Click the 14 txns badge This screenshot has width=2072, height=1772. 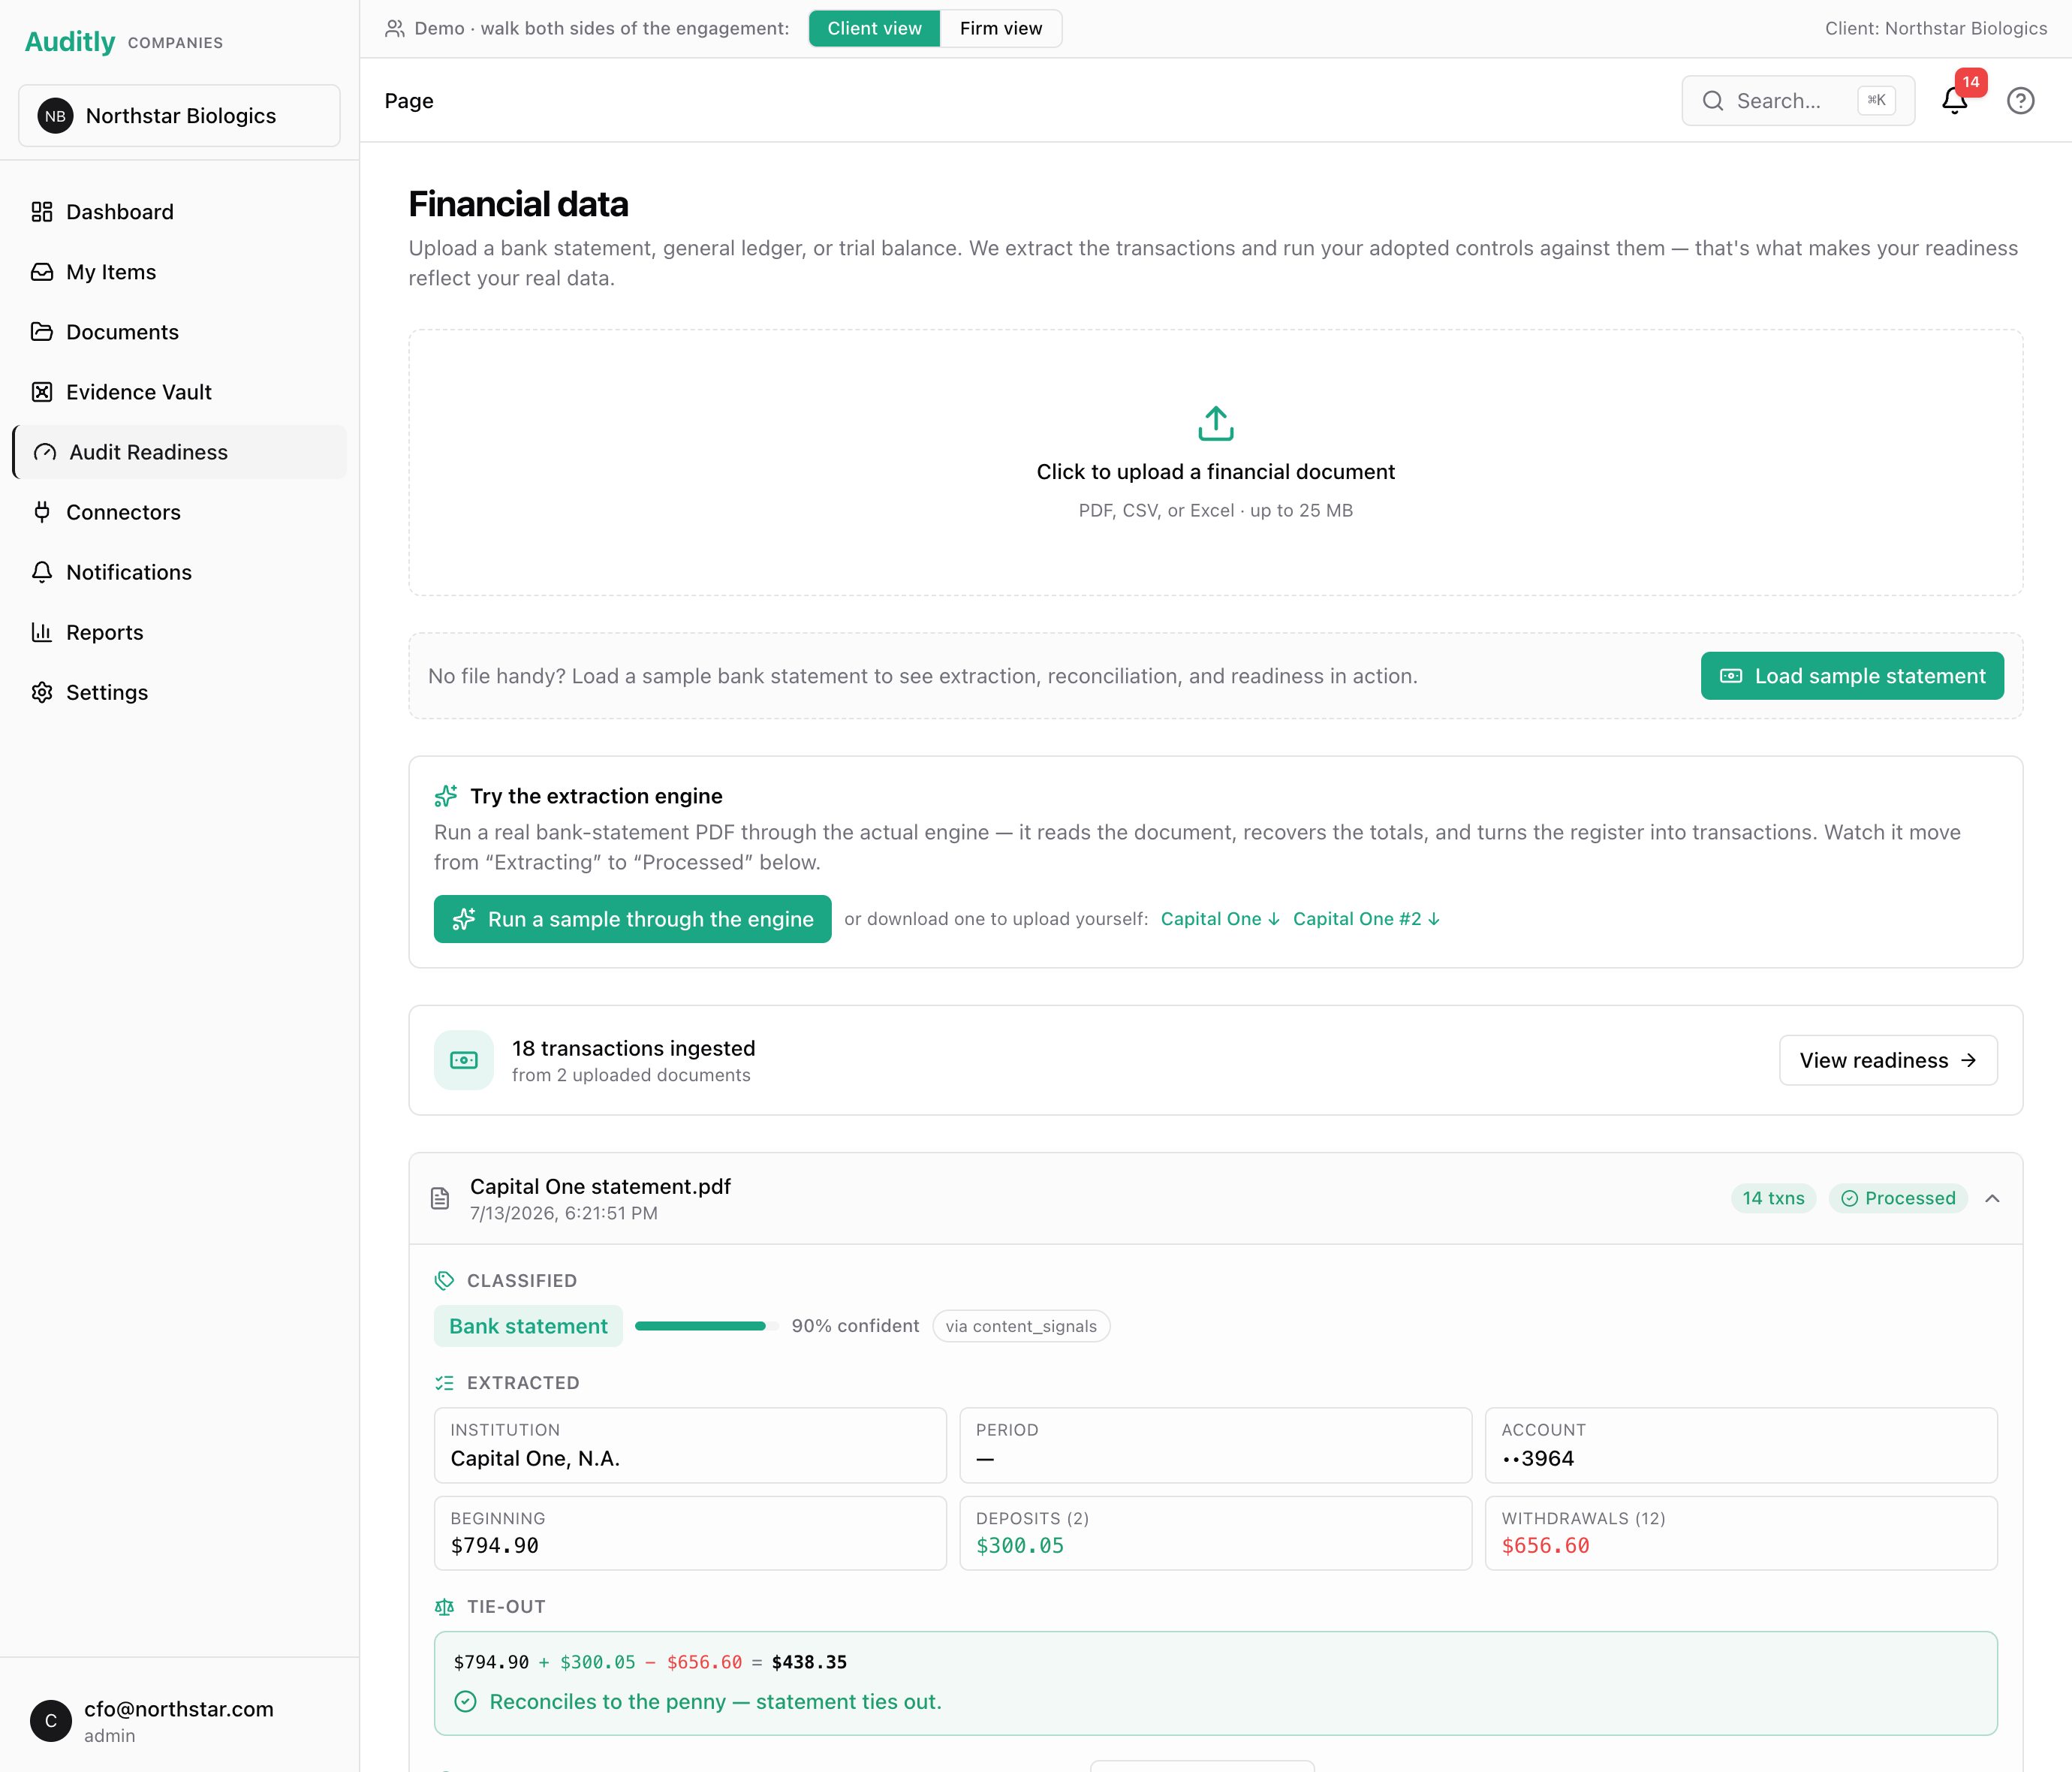click(x=1773, y=1198)
